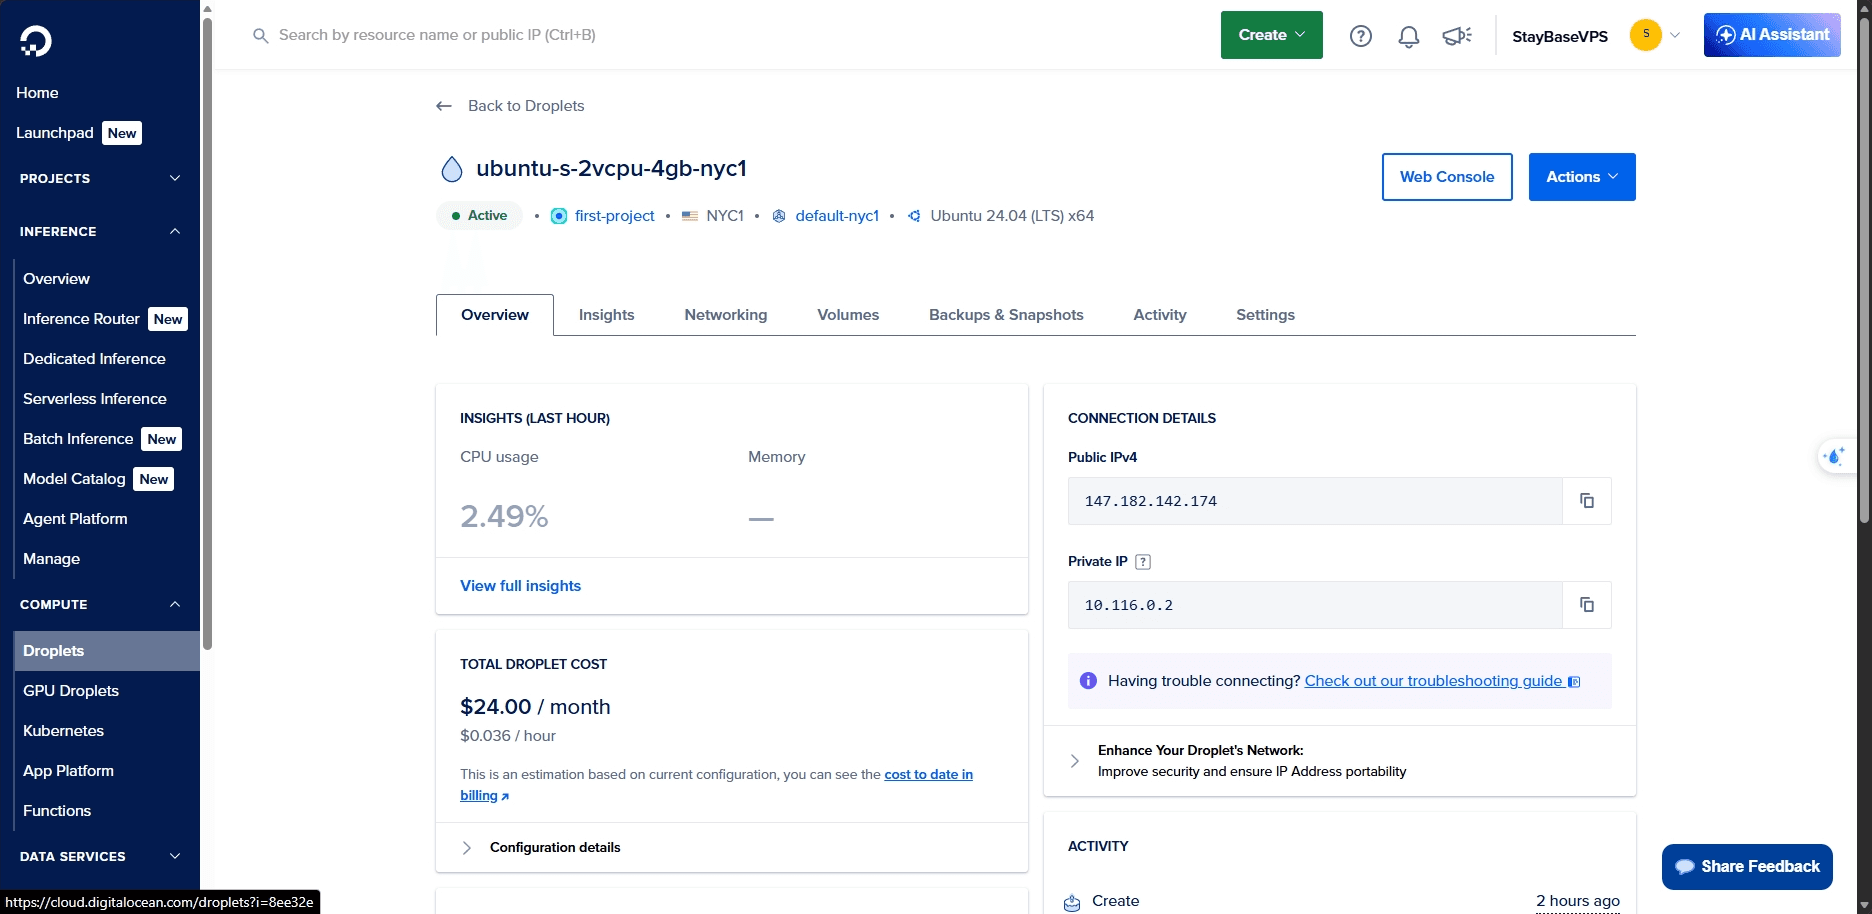This screenshot has height=914, width=1872.
Task: Copy the Public IPv4 address
Action: coord(1587,501)
